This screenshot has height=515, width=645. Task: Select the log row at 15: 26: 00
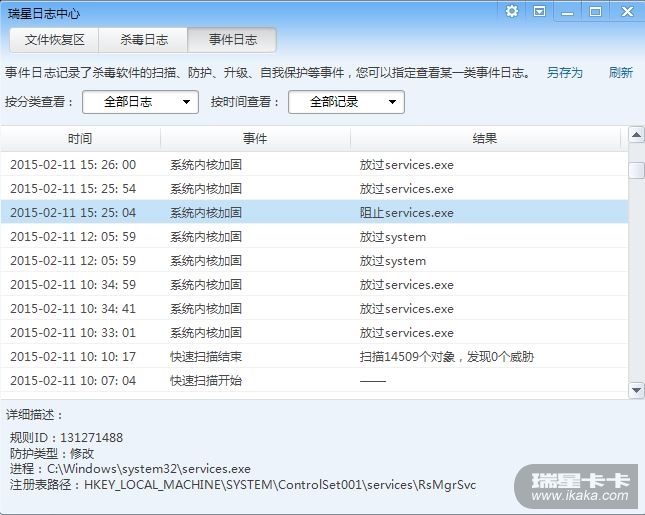(x=314, y=165)
